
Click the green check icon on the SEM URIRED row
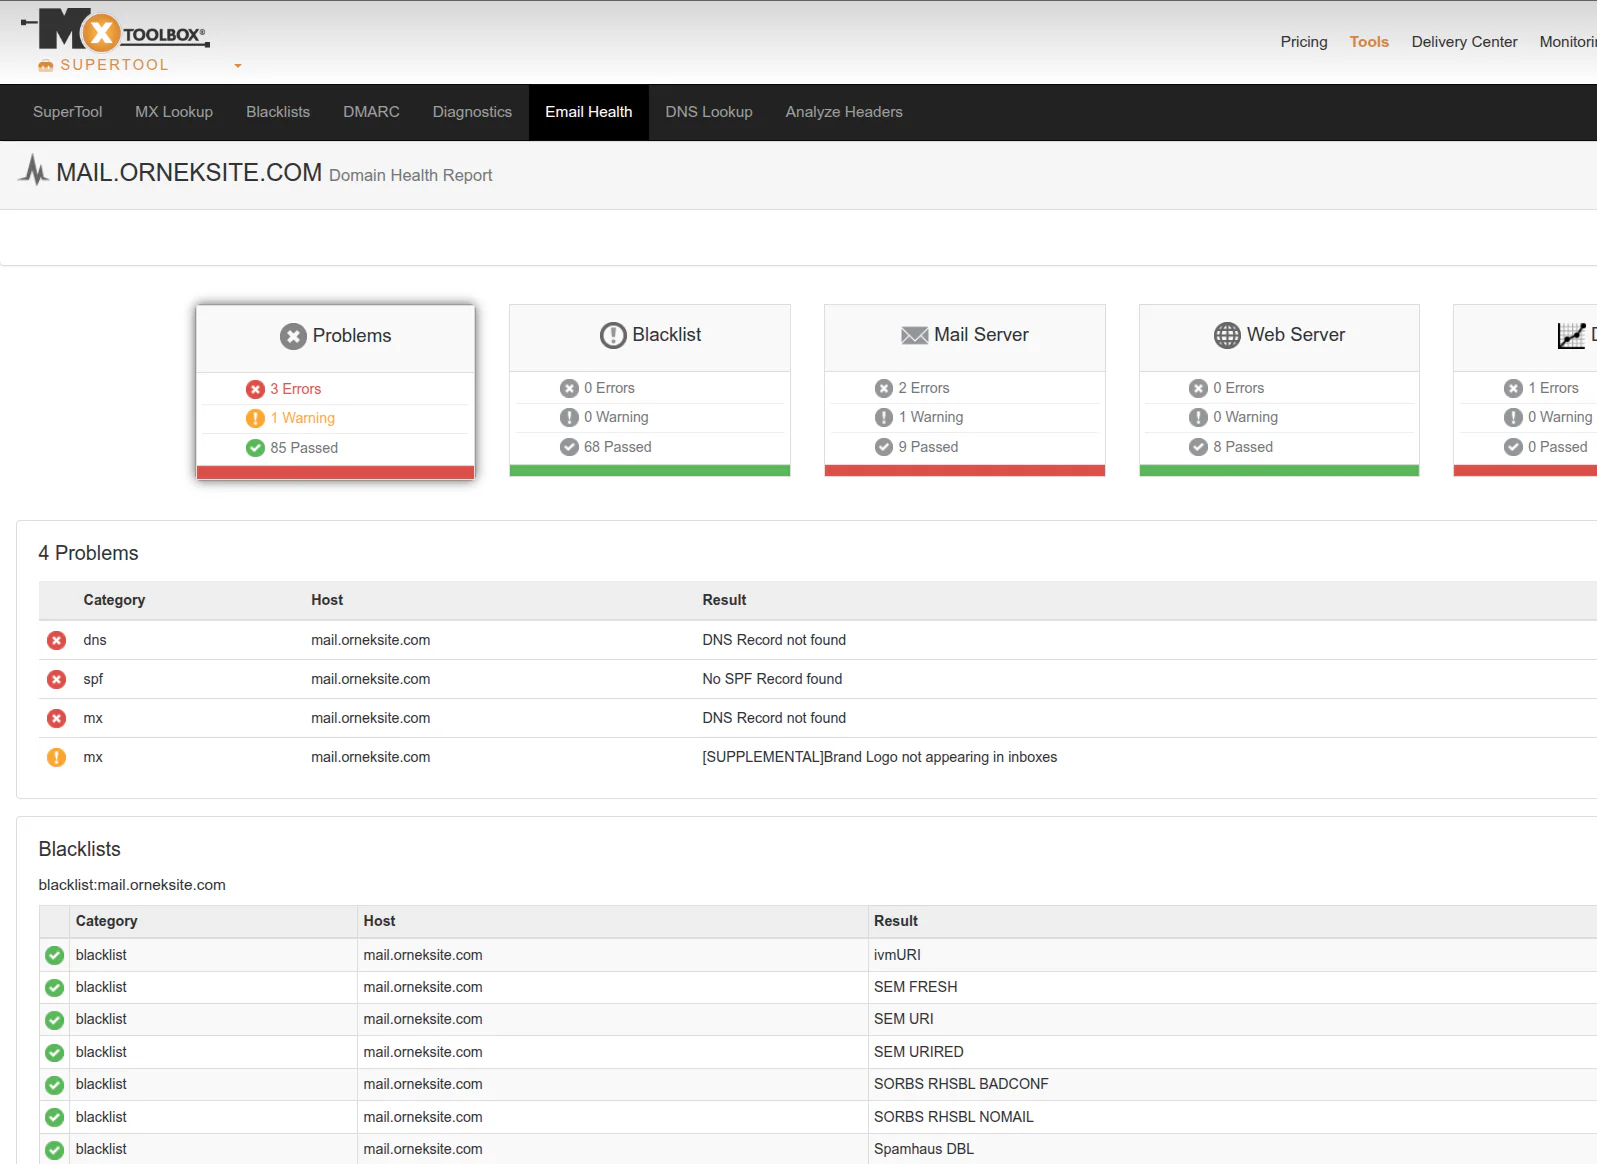55,1053
